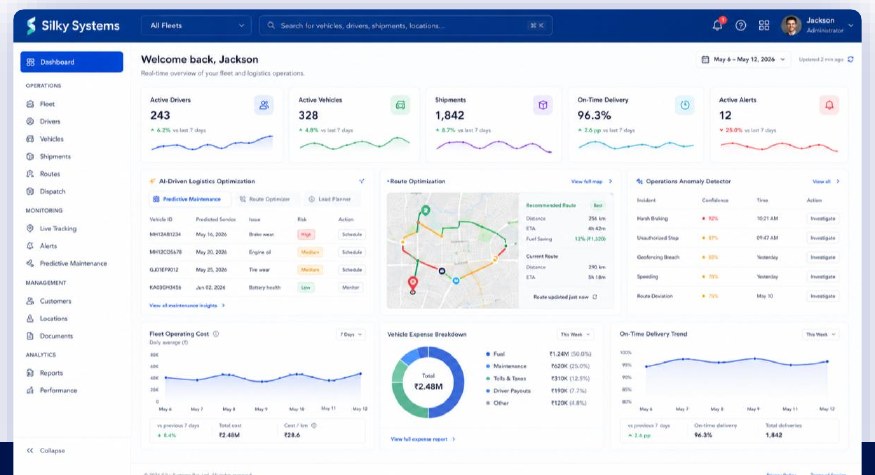Click the Active Vehicles car icon
Viewport: 875px width, 475px height.
(400, 105)
